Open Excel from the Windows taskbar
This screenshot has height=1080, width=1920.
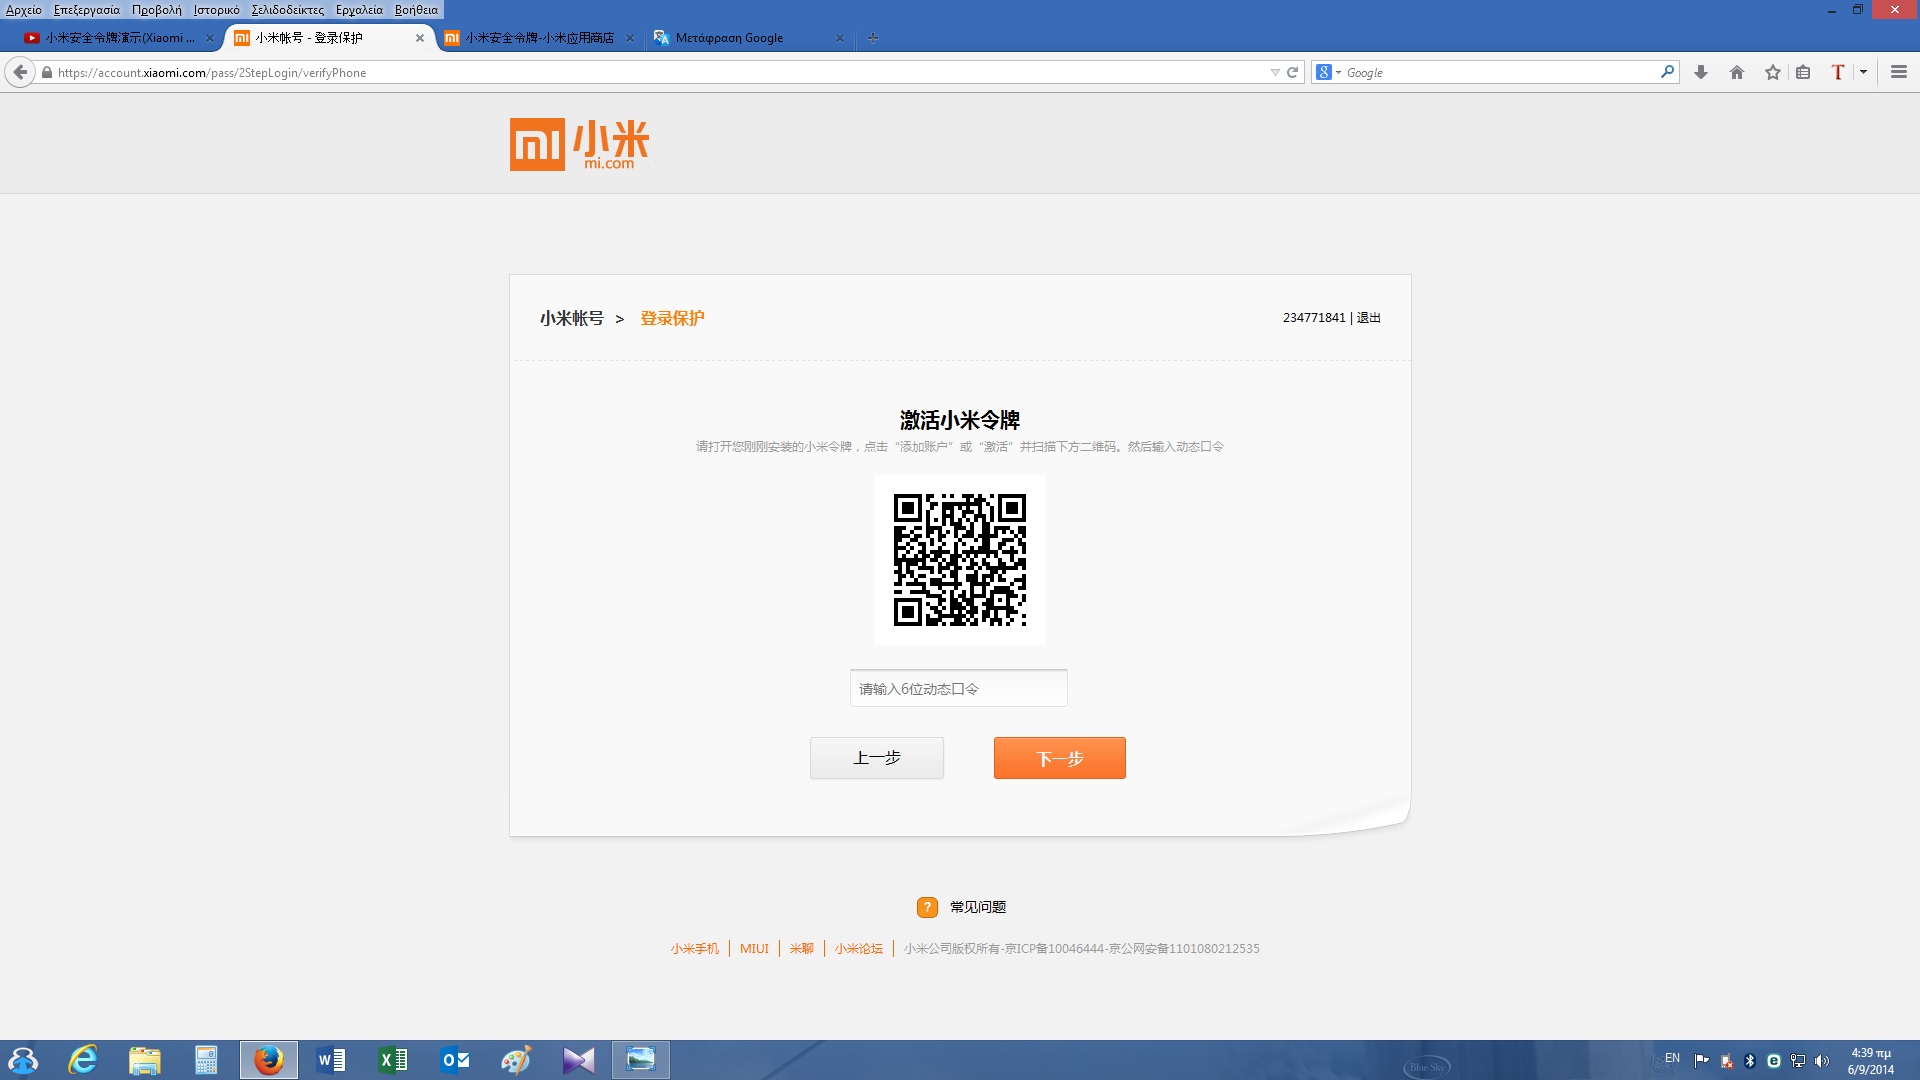[393, 1060]
